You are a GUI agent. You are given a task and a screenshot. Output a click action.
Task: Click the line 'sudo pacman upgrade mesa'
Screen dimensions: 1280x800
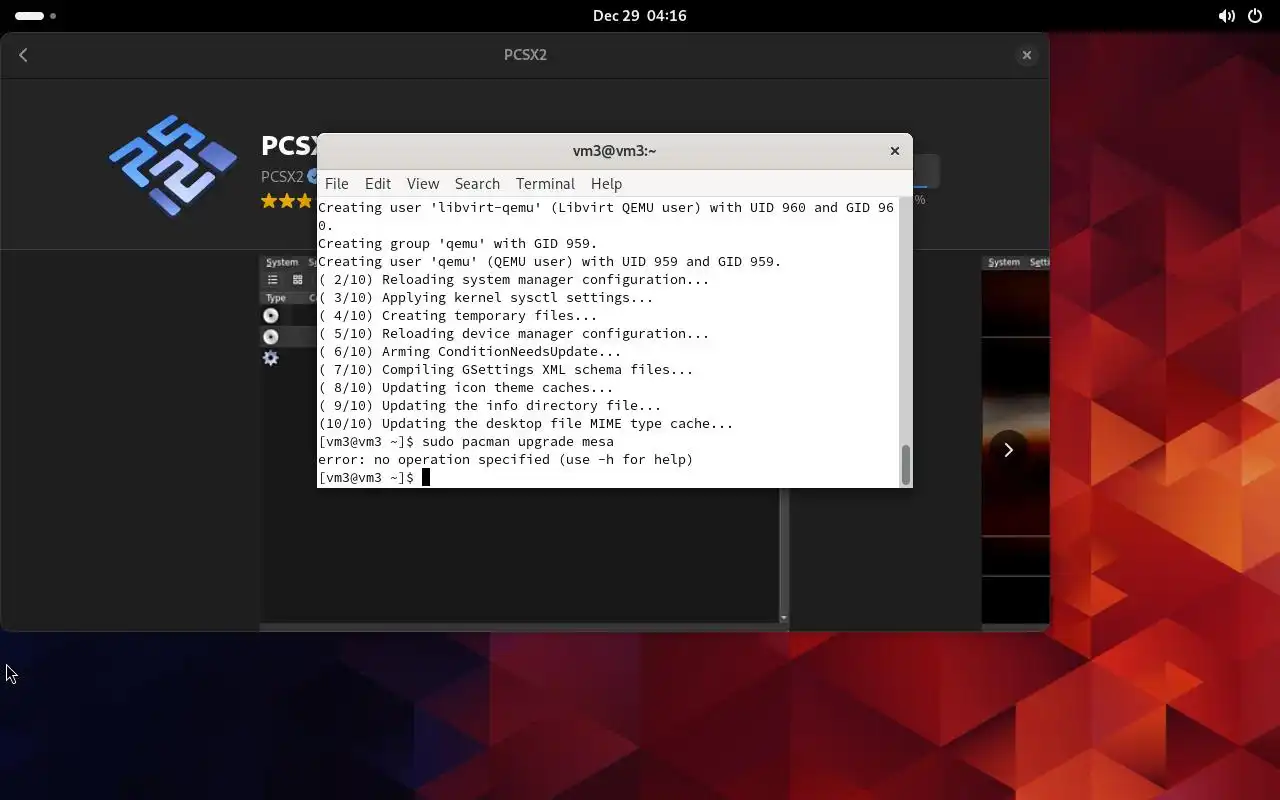(518, 441)
